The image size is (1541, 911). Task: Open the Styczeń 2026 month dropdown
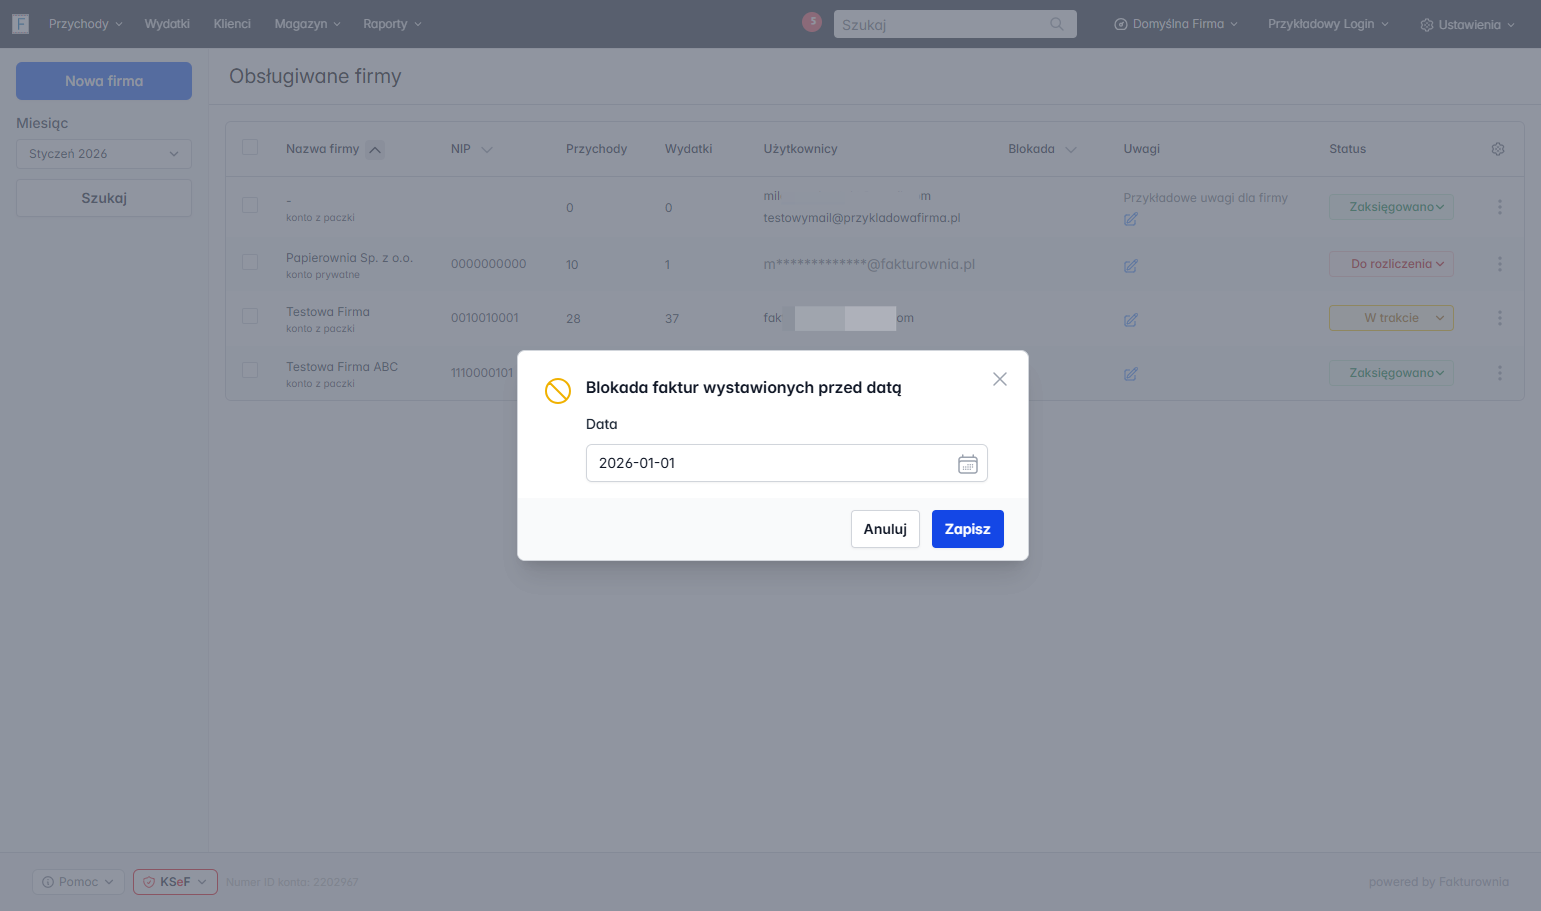[104, 154]
